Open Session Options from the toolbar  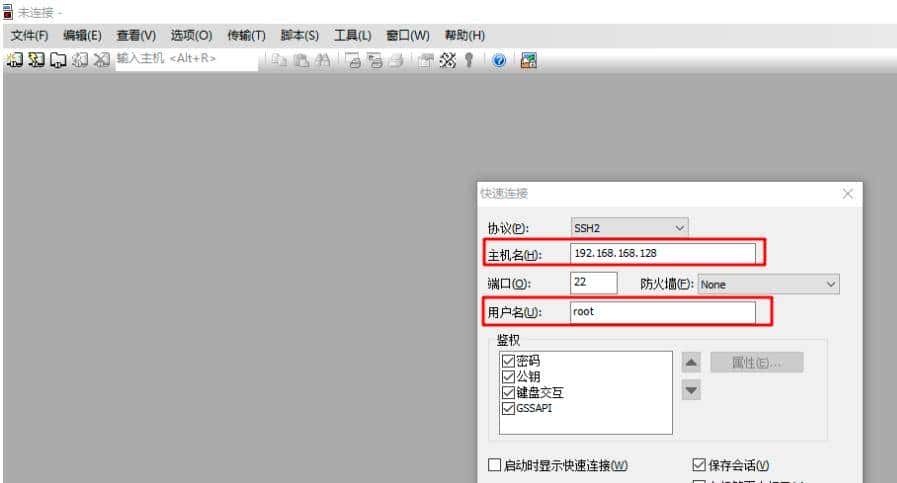(425, 60)
